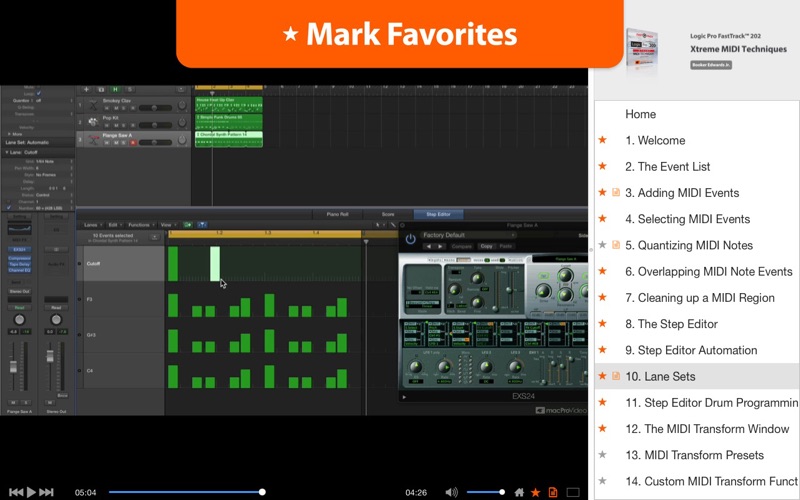Toggle star for 11. Step Editor Drum Programming
This screenshot has height=500, width=800.
click(x=603, y=402)
